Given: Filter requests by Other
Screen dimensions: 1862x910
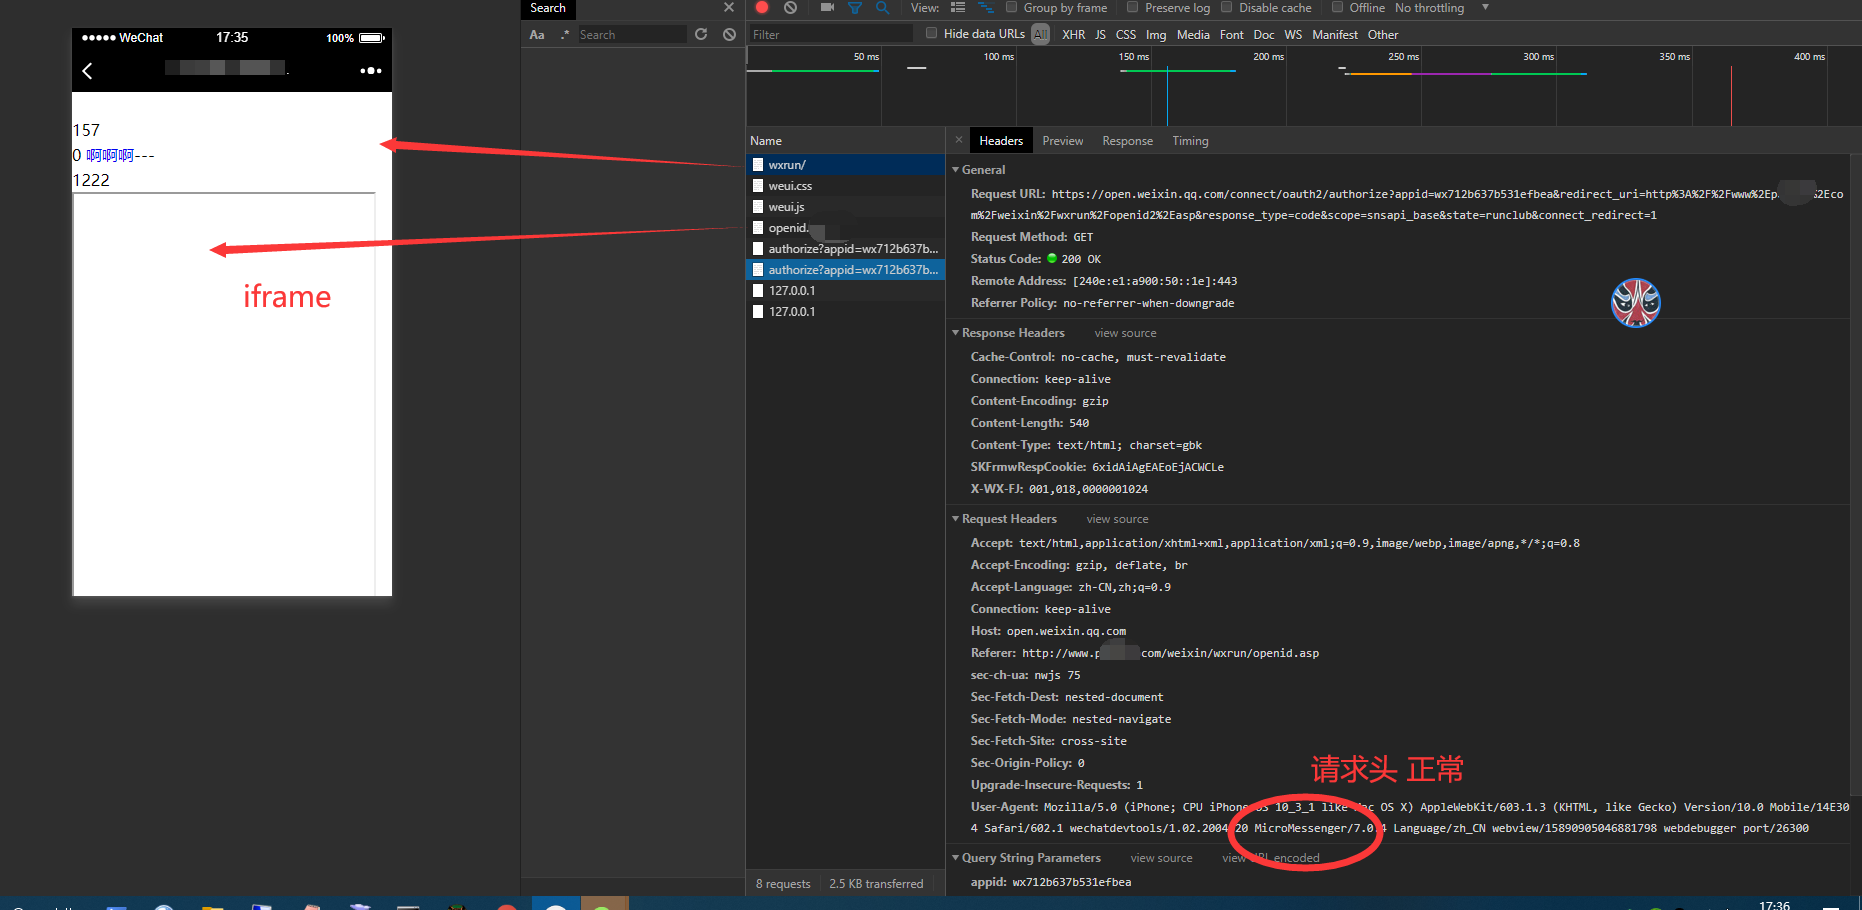Looking at the screenshot, I should pos(1383,34).
